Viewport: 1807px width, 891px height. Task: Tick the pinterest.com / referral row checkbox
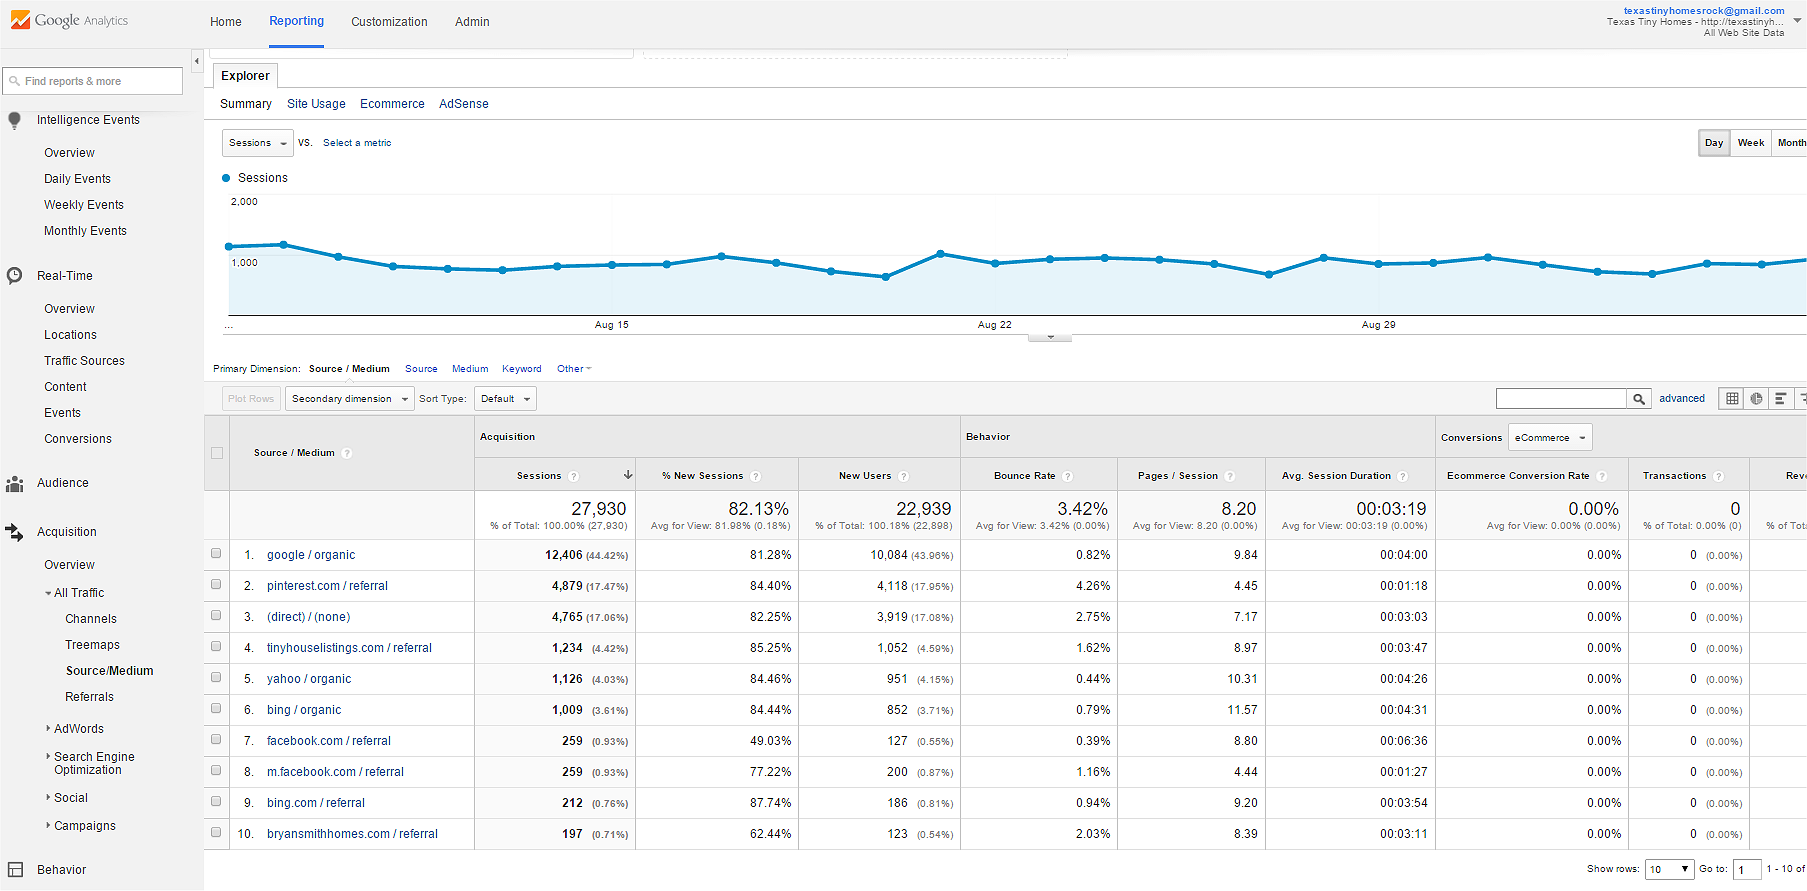(x=216, y=585)
